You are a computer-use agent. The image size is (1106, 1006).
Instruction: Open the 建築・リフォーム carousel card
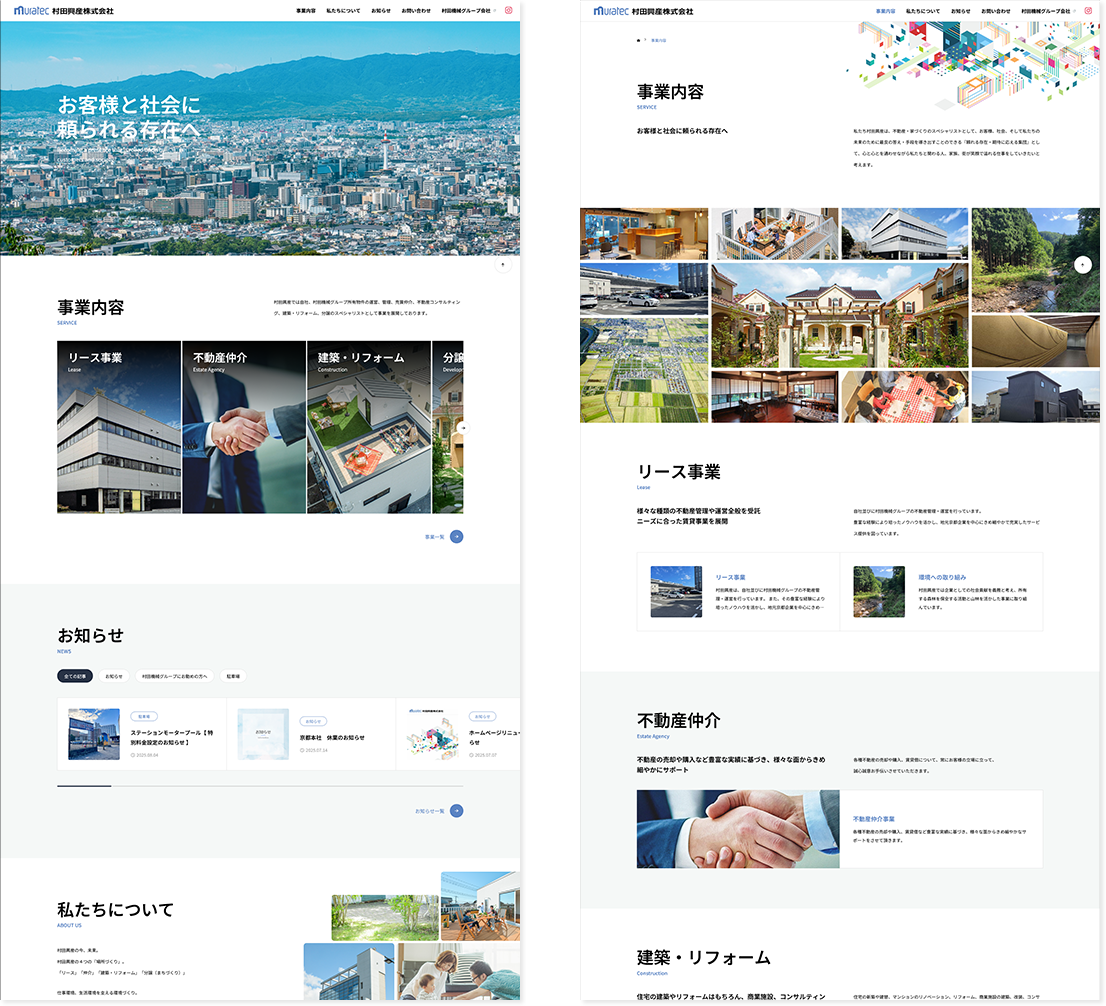[369, 427]
